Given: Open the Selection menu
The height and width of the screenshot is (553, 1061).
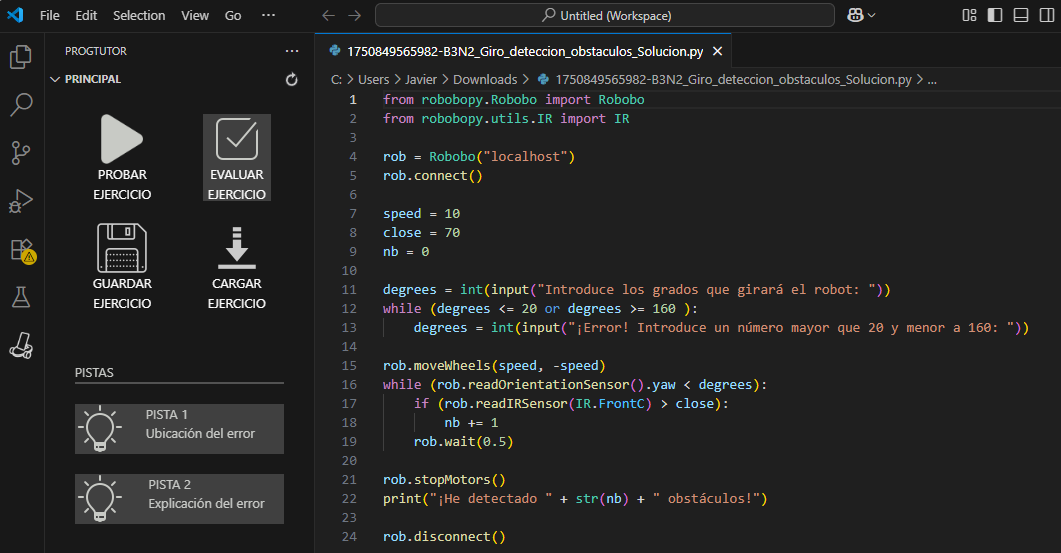Looking at the screenshot, I should pyautogui.click(x=139, y=15).
